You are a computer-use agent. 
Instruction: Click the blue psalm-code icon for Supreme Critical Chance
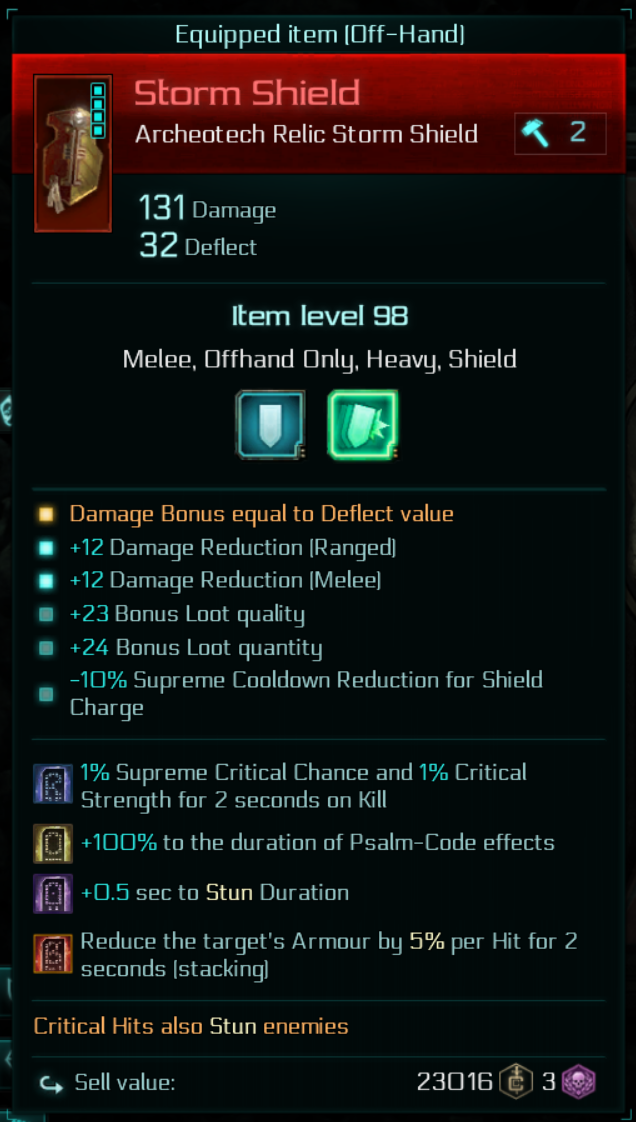[x=52, y=785]
